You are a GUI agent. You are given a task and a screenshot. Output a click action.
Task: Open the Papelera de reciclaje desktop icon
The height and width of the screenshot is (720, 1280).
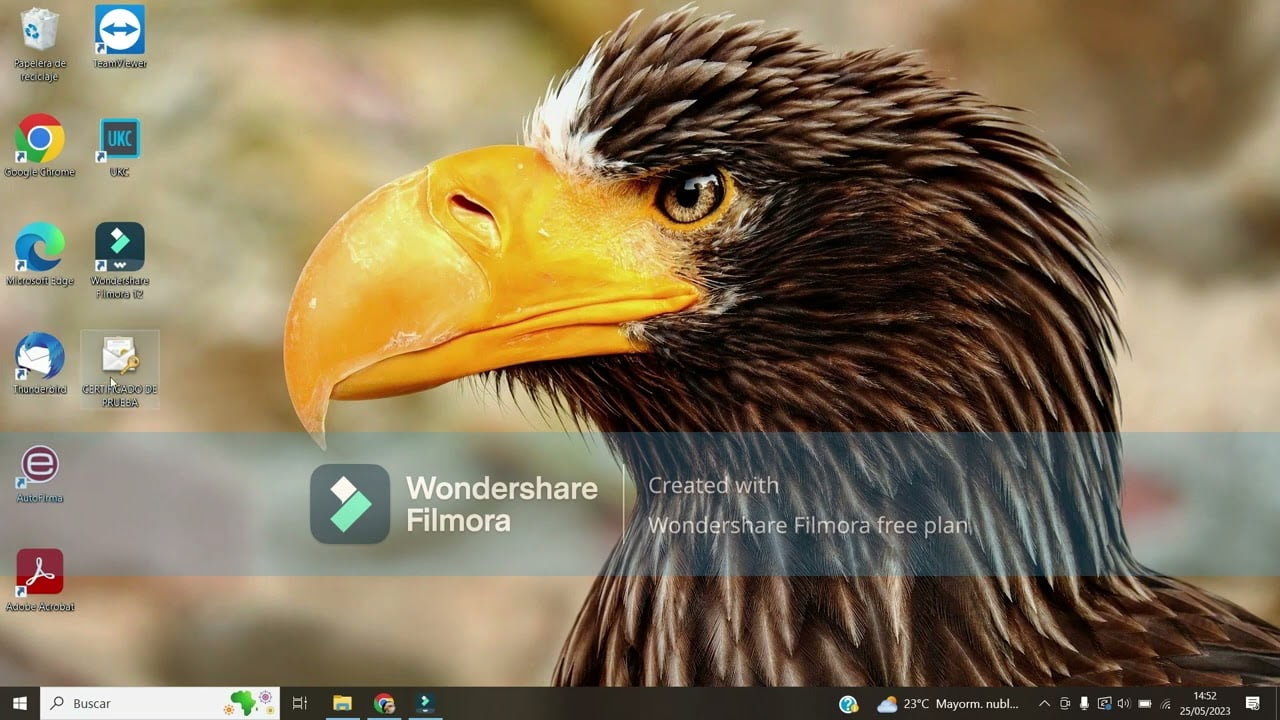40,44
